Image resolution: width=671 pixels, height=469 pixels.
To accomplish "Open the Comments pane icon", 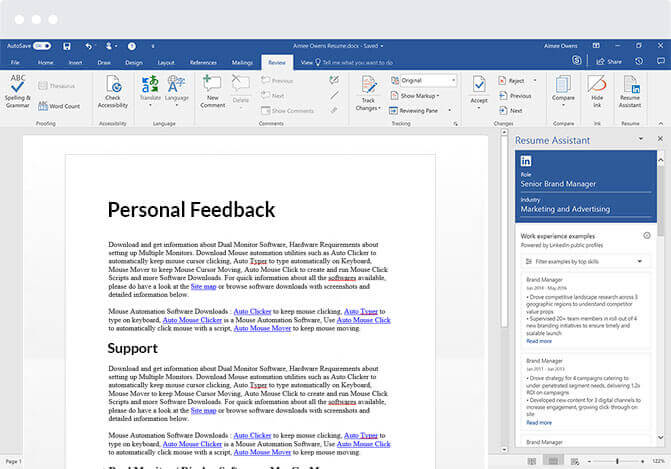I will point(661,61).
